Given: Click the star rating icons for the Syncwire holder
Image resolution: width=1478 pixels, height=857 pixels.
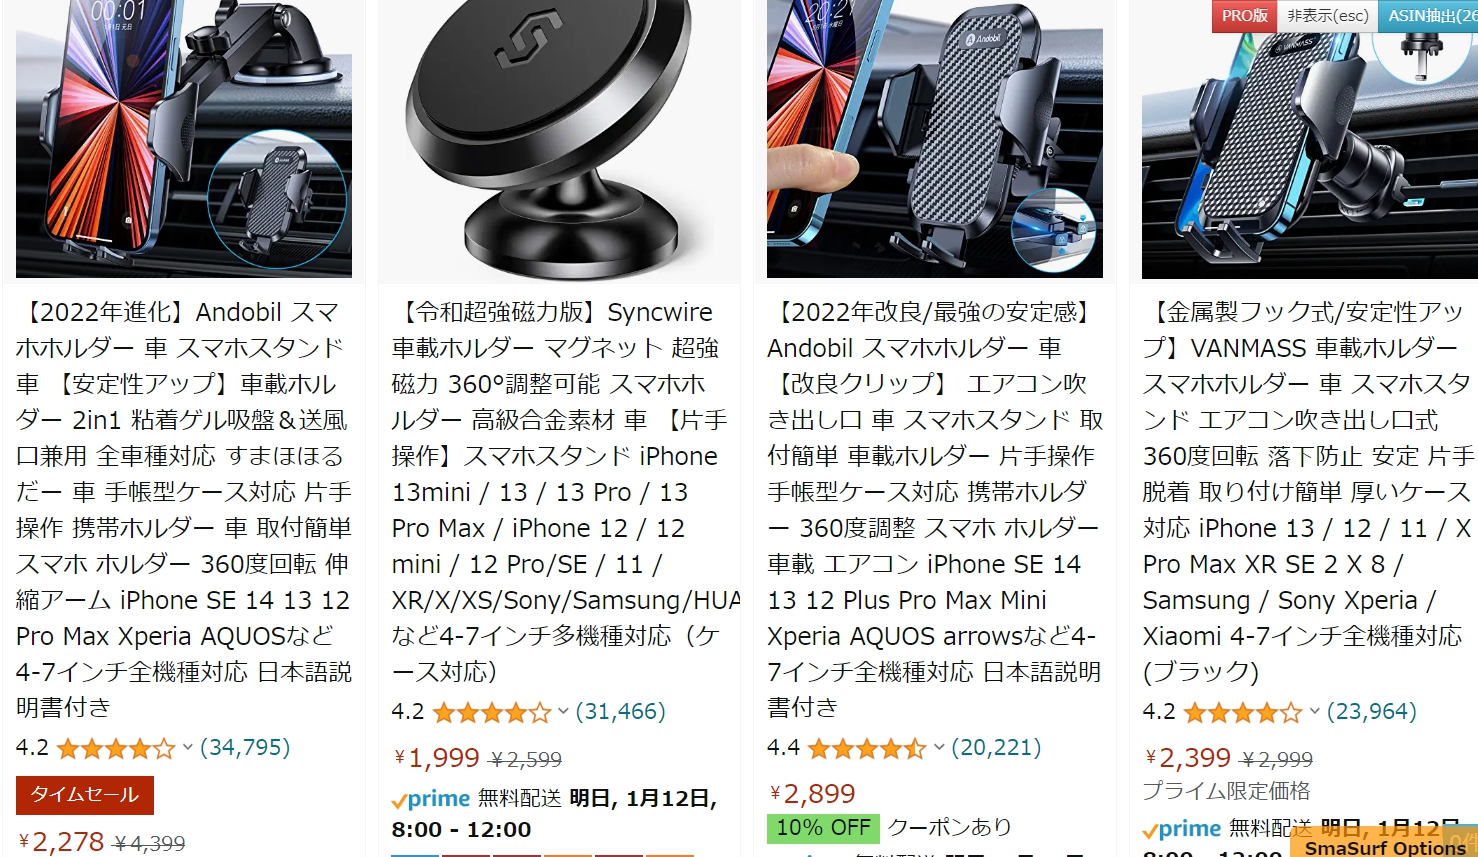Looking at the screenshot, I should point(491,712).
